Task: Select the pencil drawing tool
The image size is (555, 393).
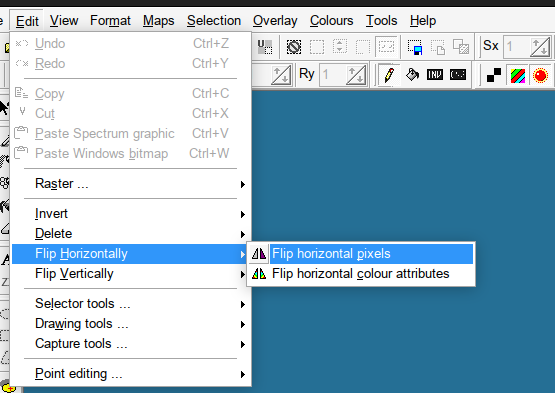Action: 389,75
